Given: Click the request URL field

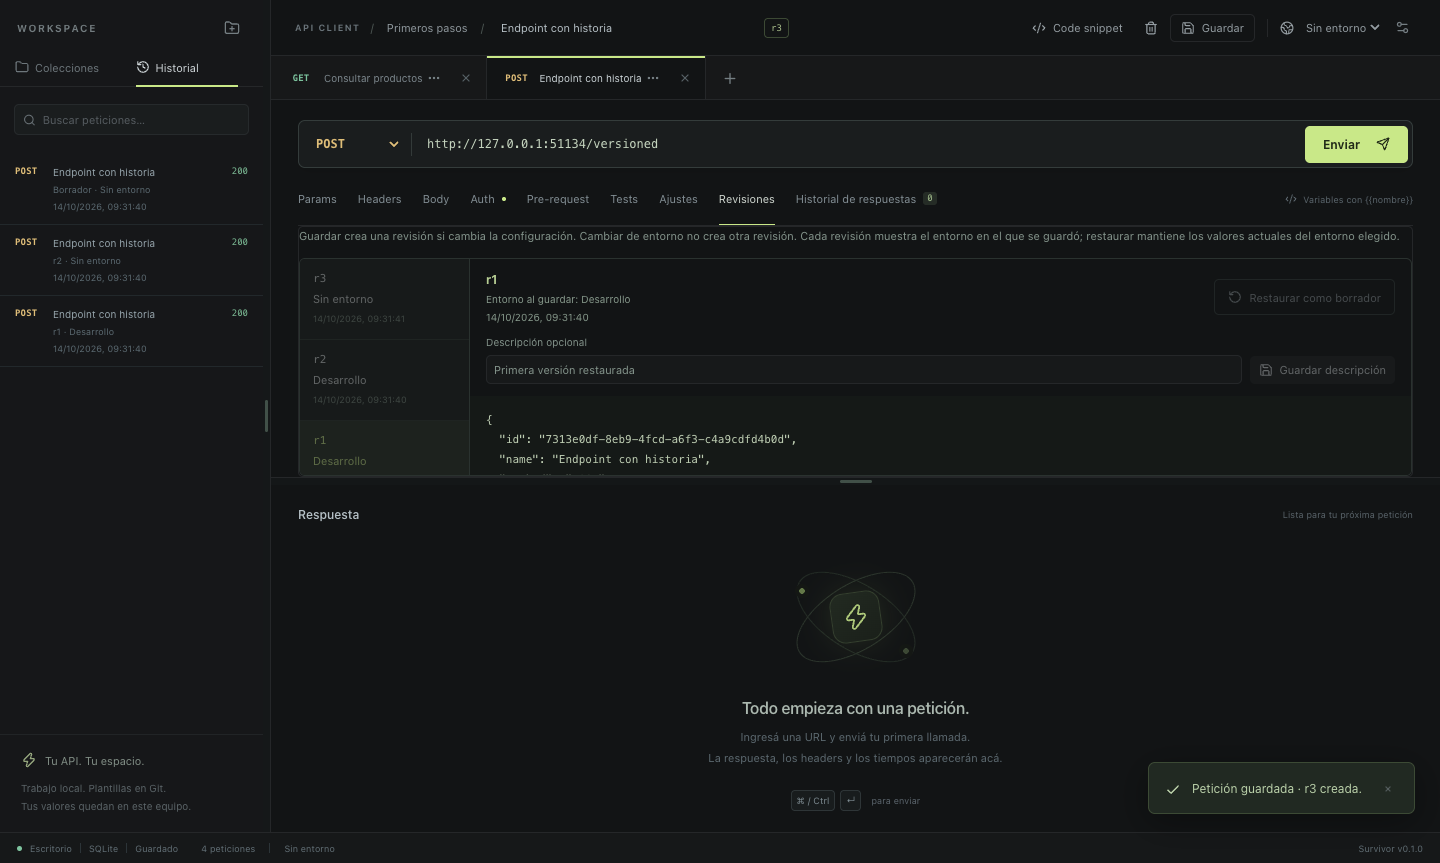Looking at the screenshot, I should point(858,144).
